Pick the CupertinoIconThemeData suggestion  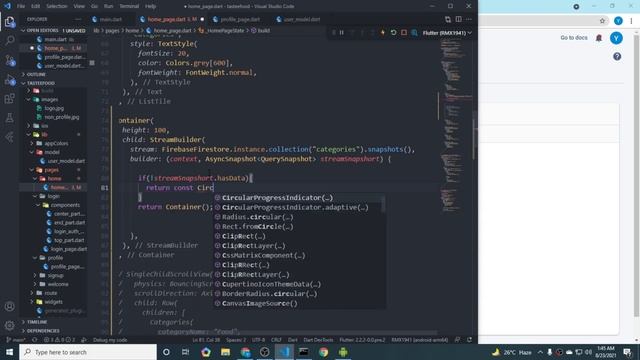[x=299, y=284]
